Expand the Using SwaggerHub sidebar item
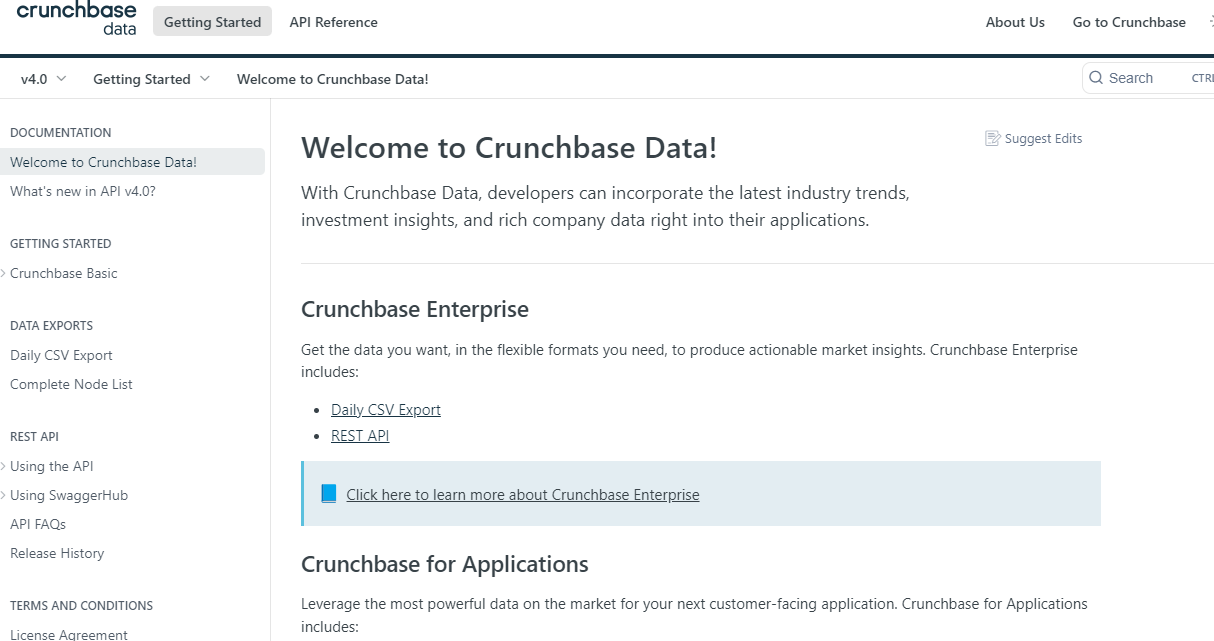 coord(4,496)
